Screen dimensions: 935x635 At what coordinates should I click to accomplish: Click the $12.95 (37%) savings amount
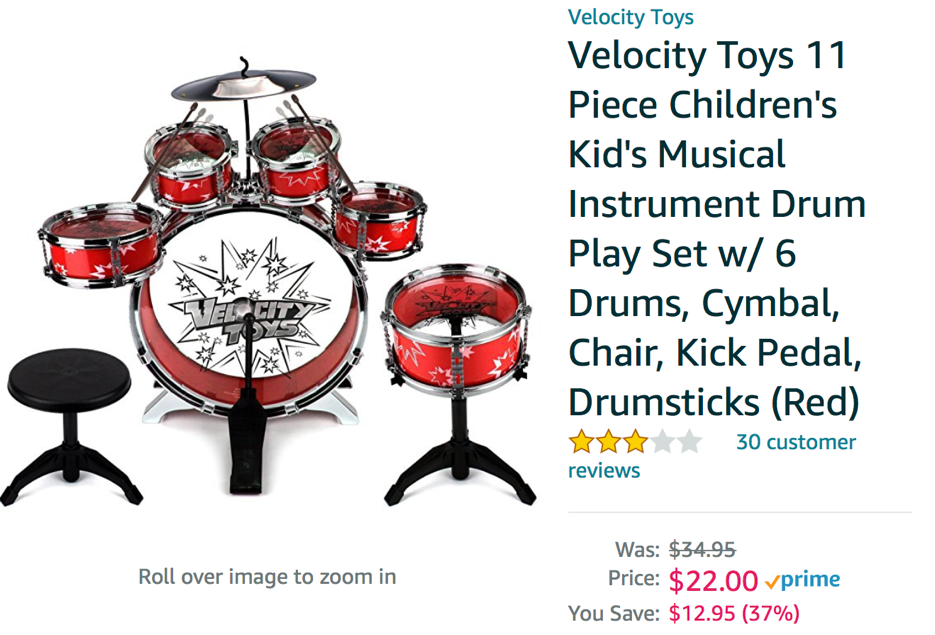(x=734, y=613)
